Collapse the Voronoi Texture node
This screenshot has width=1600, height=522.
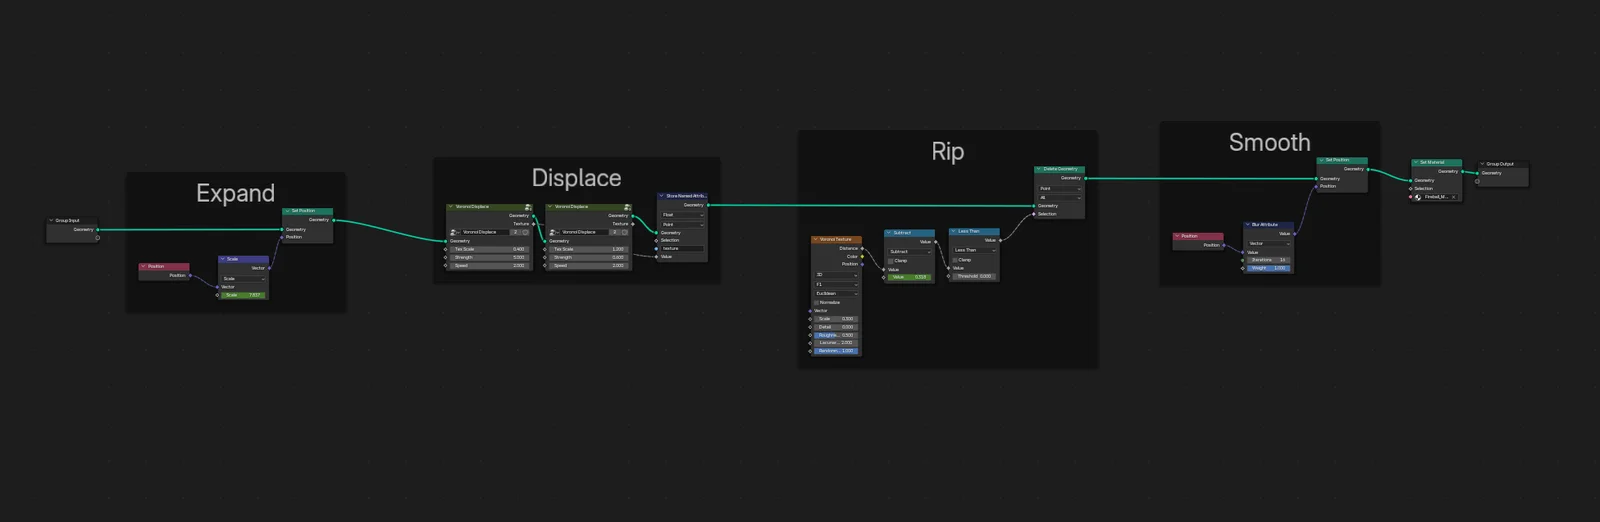816,239
